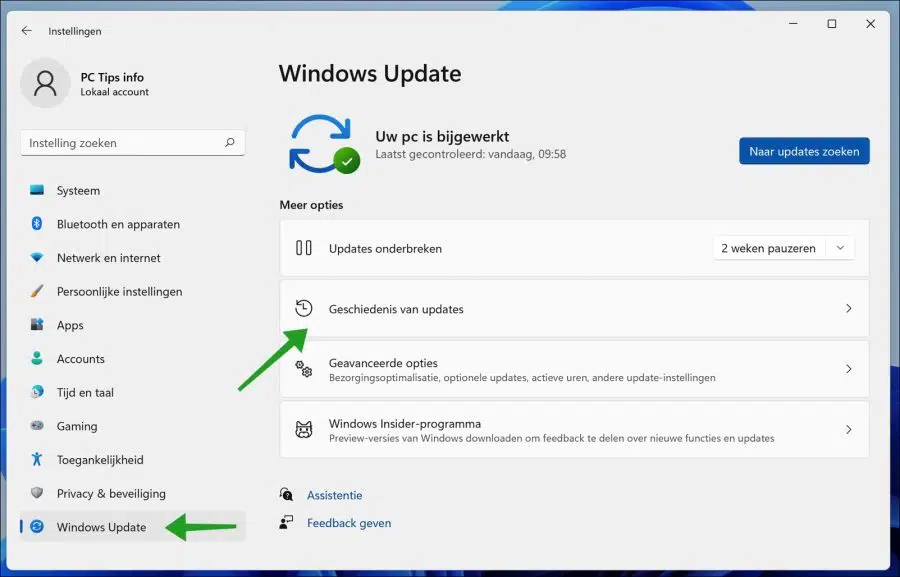Image resolution: width=900 pixels, height=577 pixels.
Task: Open Persoonlijke instellingen
Action: pos(133,292)
